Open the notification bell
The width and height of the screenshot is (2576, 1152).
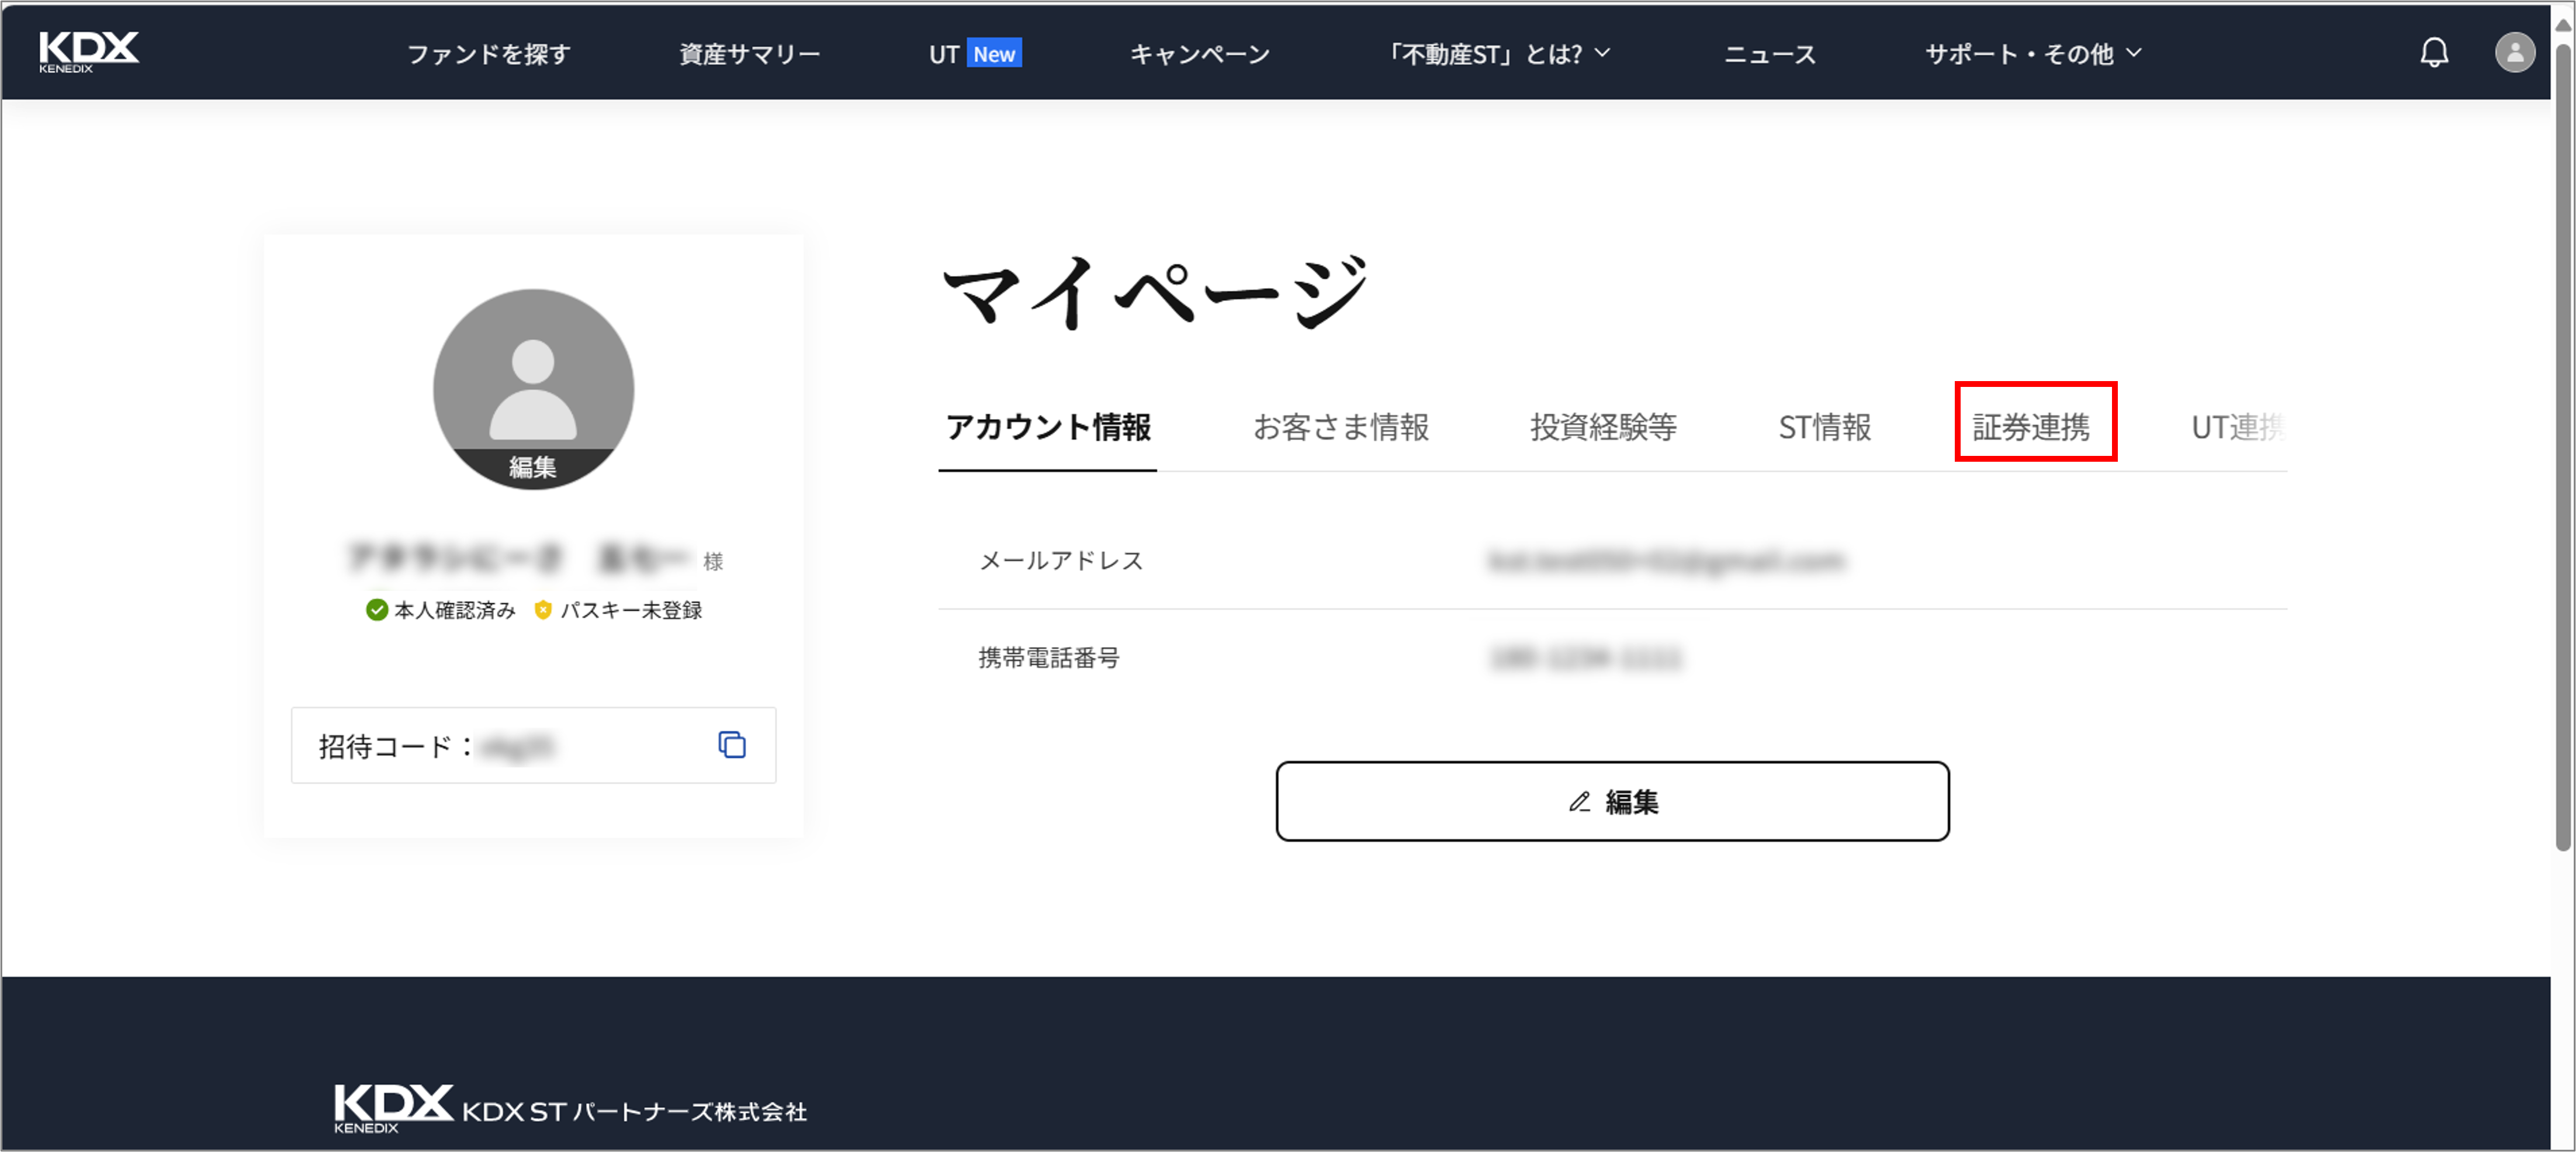pos(2434,52)
